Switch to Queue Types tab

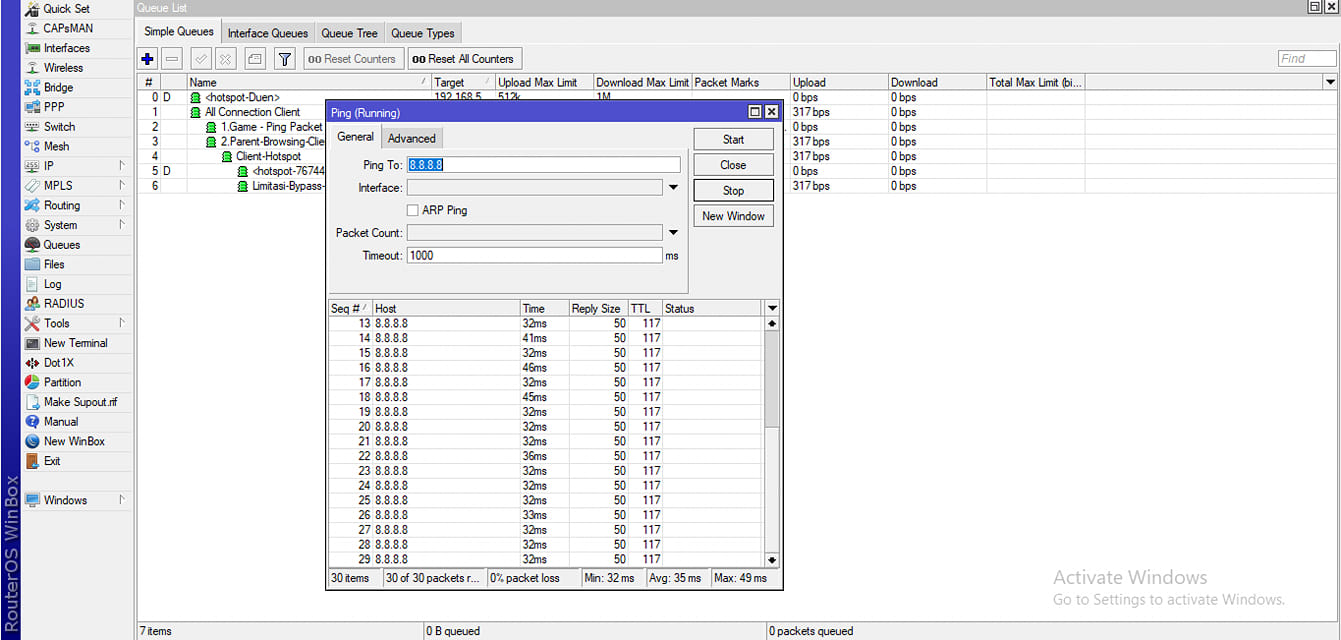coord(422,33)
